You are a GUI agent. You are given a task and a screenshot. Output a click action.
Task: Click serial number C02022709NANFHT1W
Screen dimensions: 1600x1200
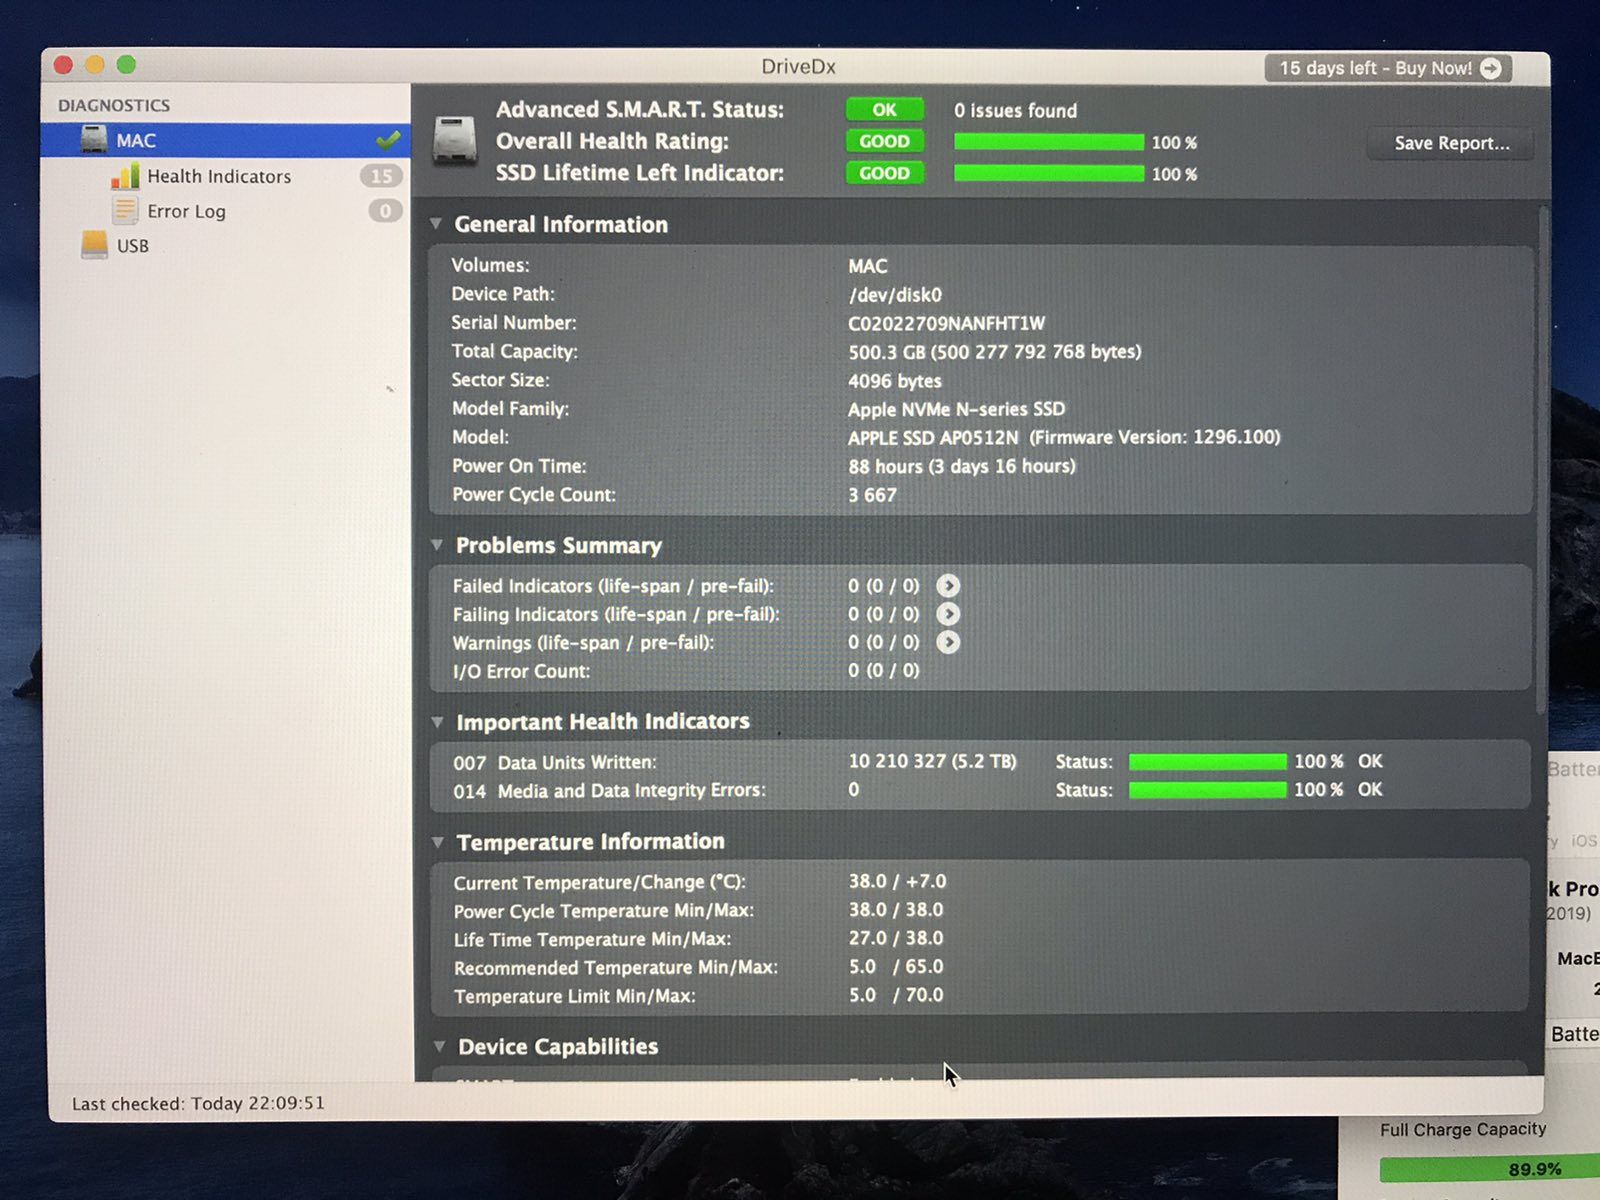pos(946,323)
